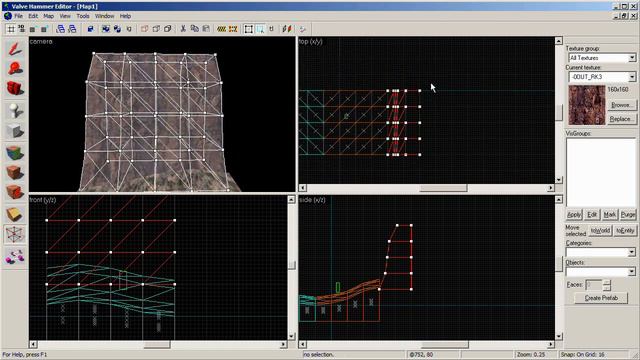
Task: Click the Copy toolbar icon
Action: click(x=194, y=29)
